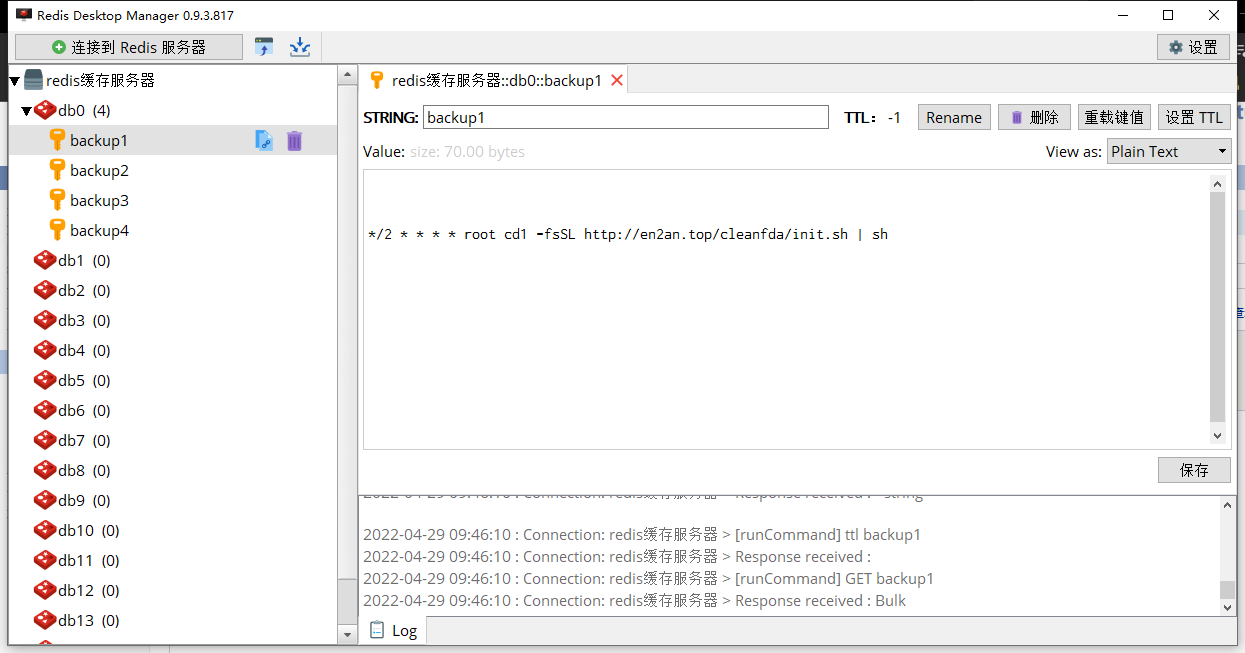Open the View as Plain Text dropdown
This screenshot has height=653, width=1245.
pyautogui.click(x=1169, y=152)
